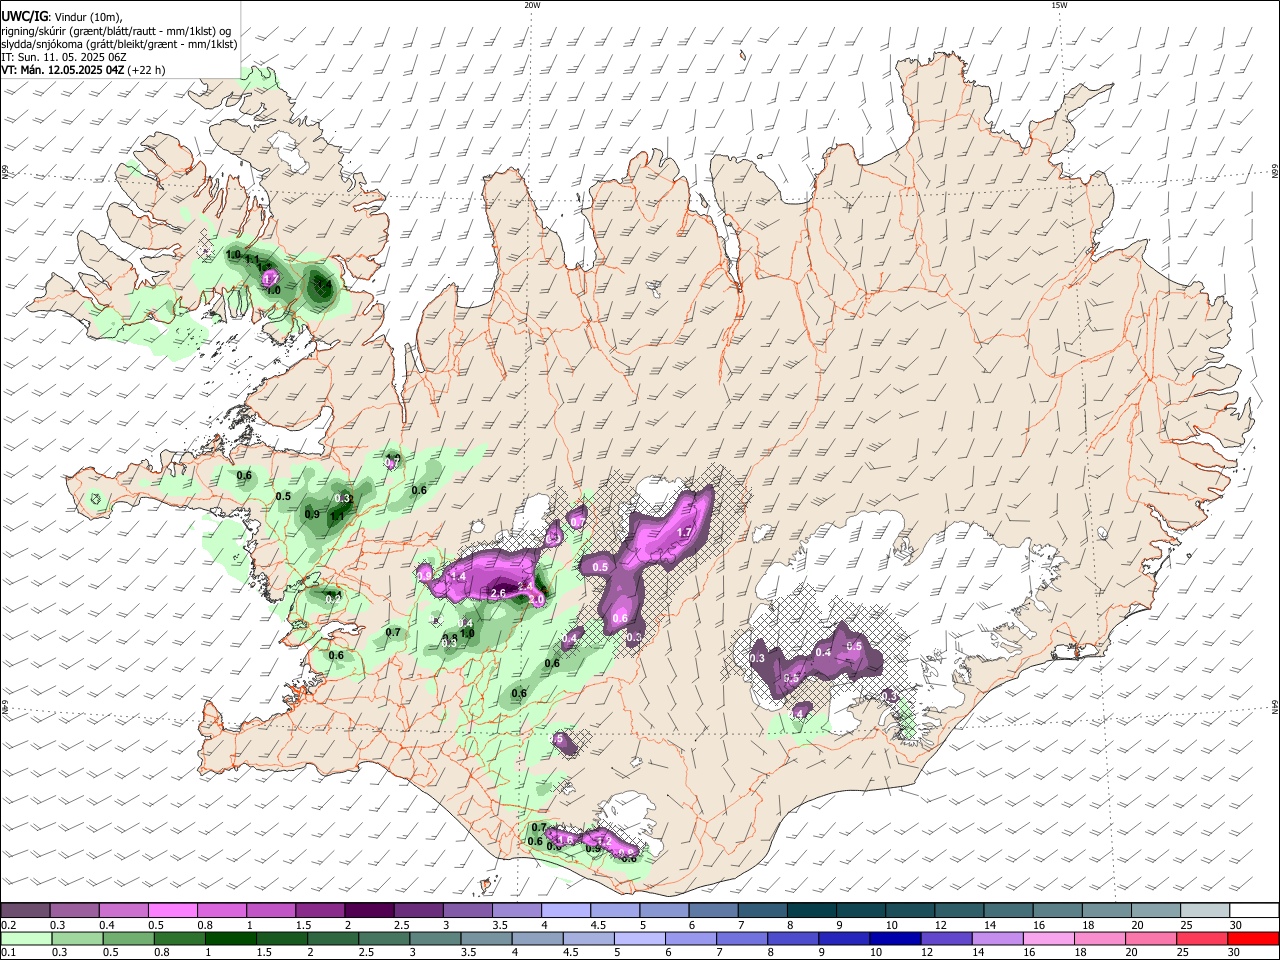The image size is (1280, 960).
Task: Click the 'slydda/snjókoma' legend description line
Action: click(x=119, y=44)
